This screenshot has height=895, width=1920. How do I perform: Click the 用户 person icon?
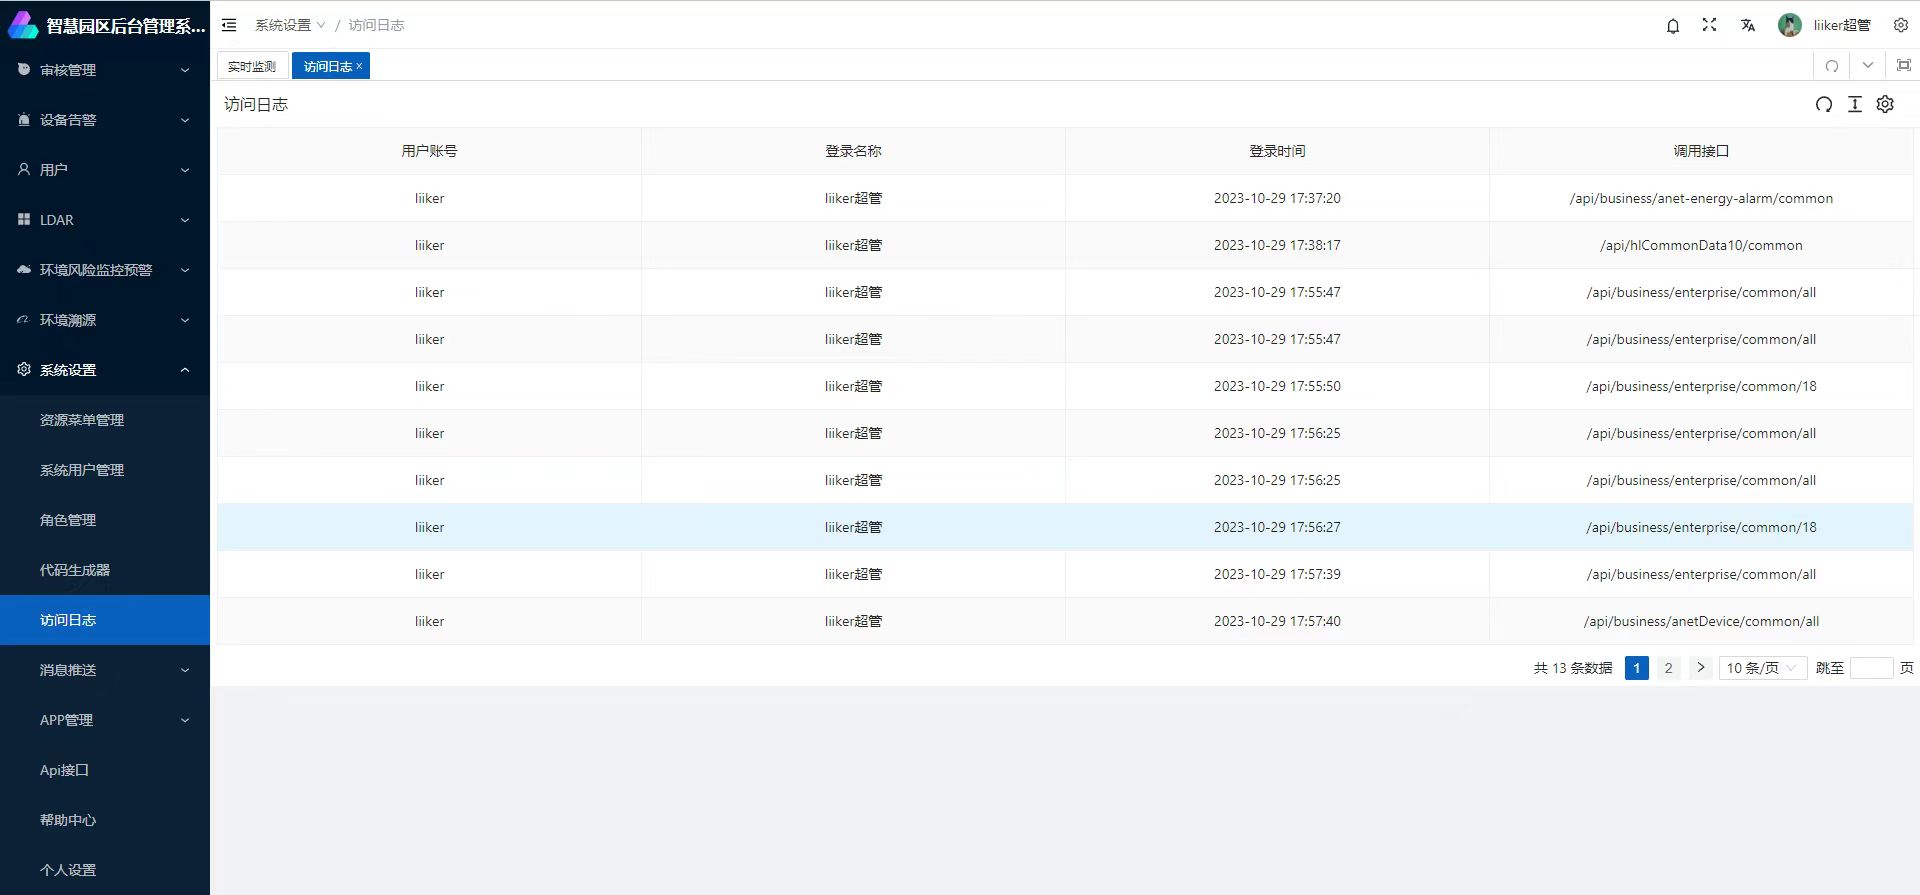24,169
